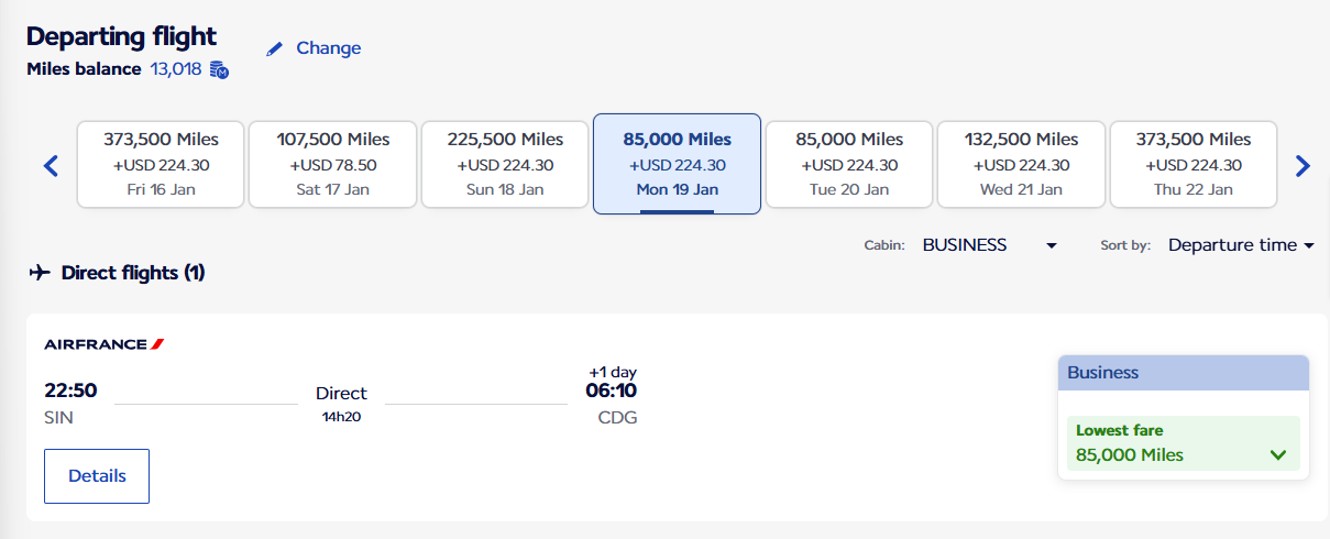The height and width of the screenshot is (539, 1330).
Task: Choose Sun 18 Jan date option
Action: click(505, 165)
